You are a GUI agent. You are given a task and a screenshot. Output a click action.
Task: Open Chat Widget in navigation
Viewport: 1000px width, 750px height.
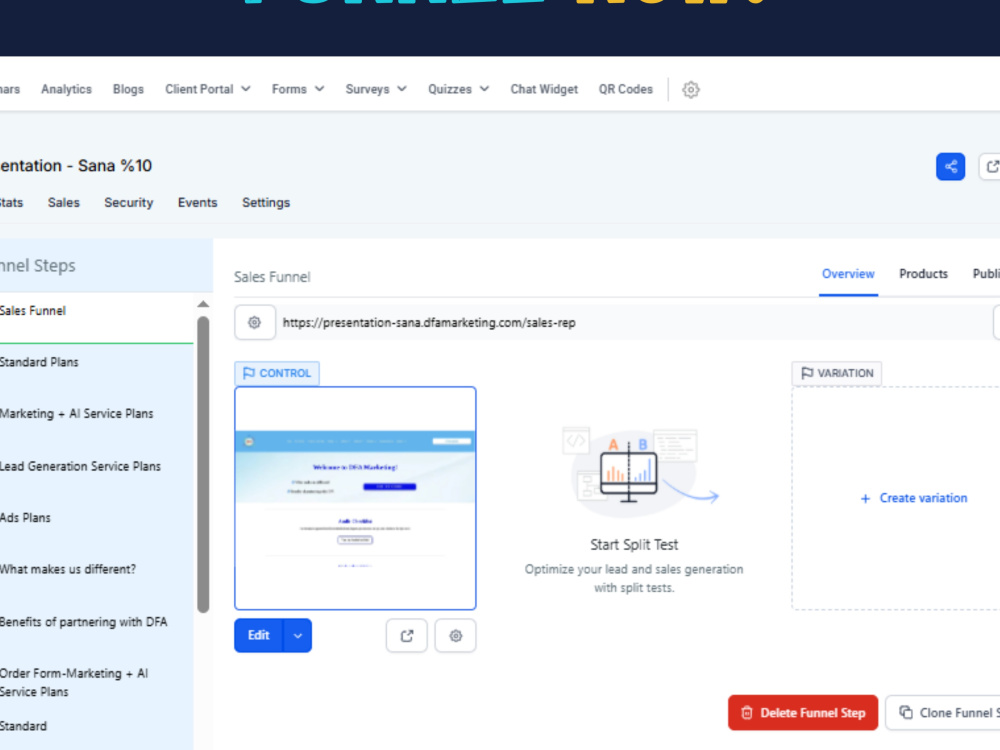tap(544, 89)
